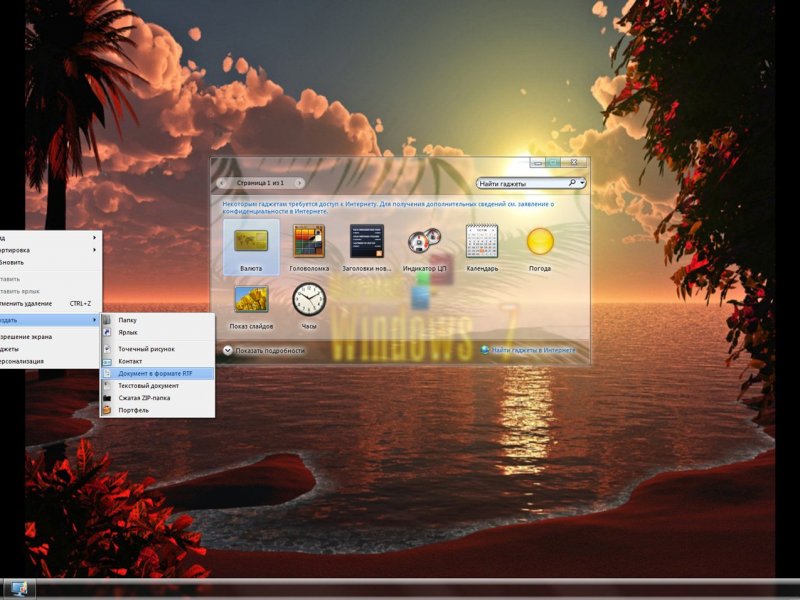Open Найти гаджеты в Интернете link
This screenshot has width=800, height=600.
[528, 350]
